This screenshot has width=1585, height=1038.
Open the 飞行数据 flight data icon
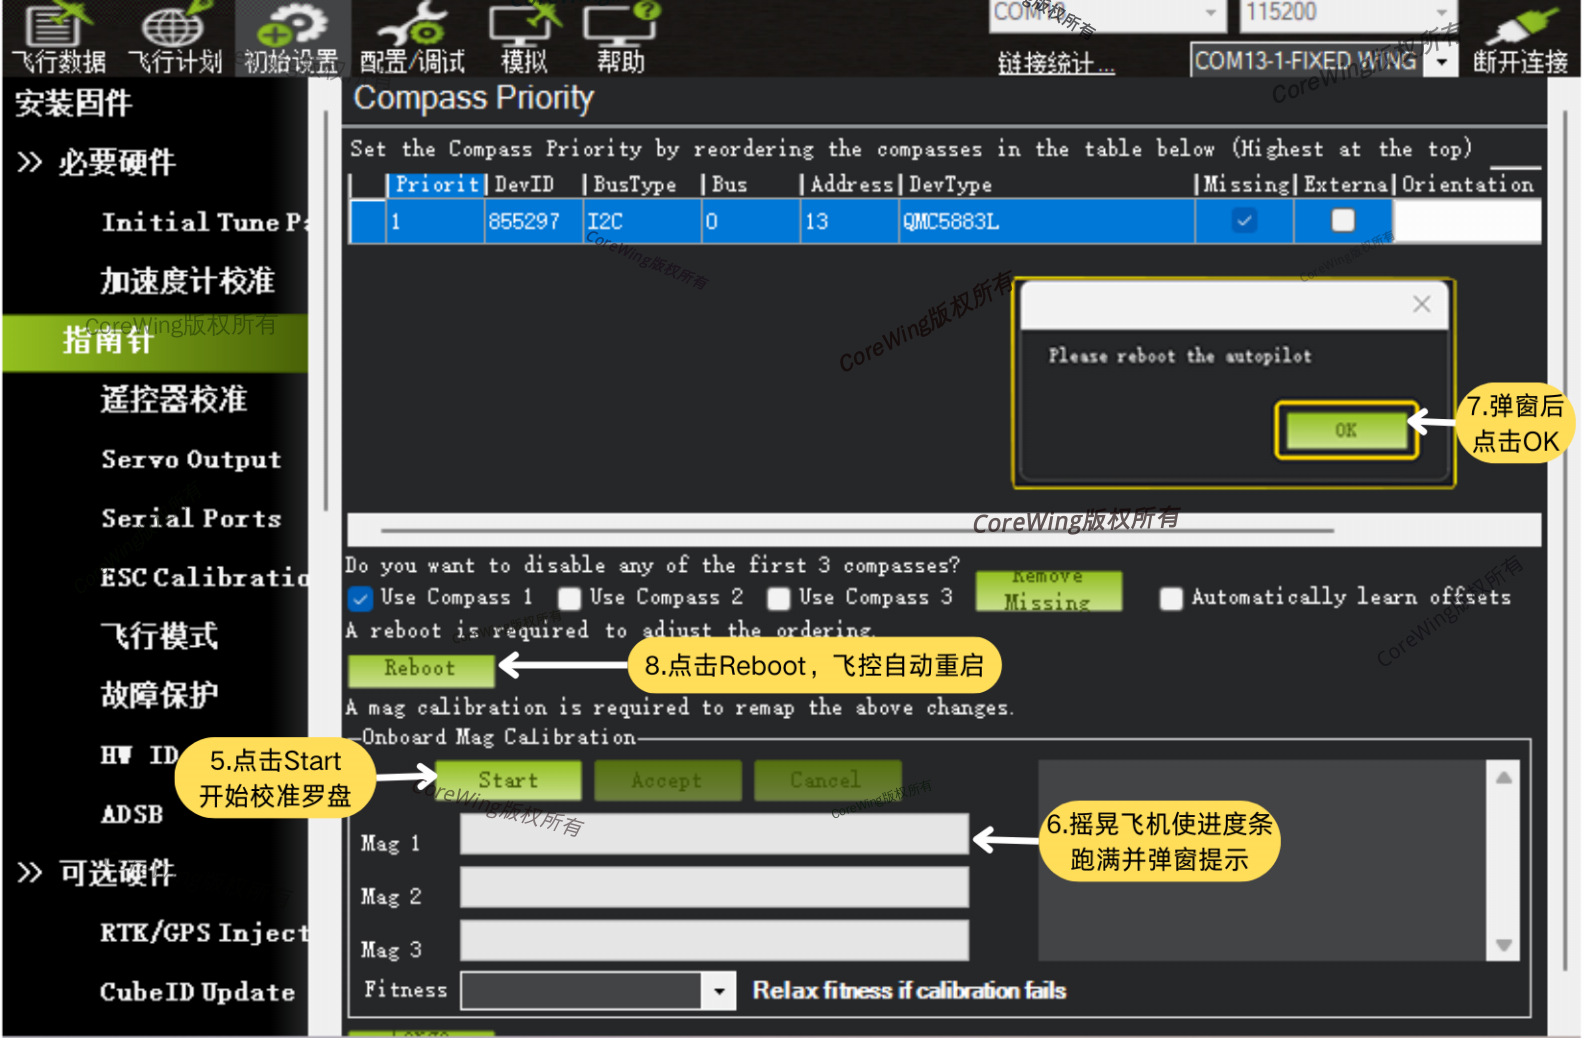[58, 38]
